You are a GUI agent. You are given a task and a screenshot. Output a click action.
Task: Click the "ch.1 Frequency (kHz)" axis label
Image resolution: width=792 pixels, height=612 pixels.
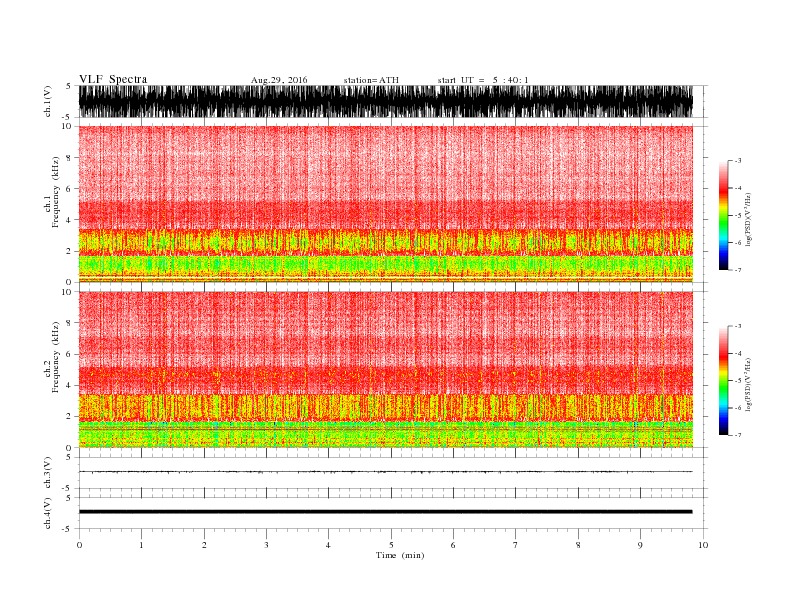(x=52, y=192)
